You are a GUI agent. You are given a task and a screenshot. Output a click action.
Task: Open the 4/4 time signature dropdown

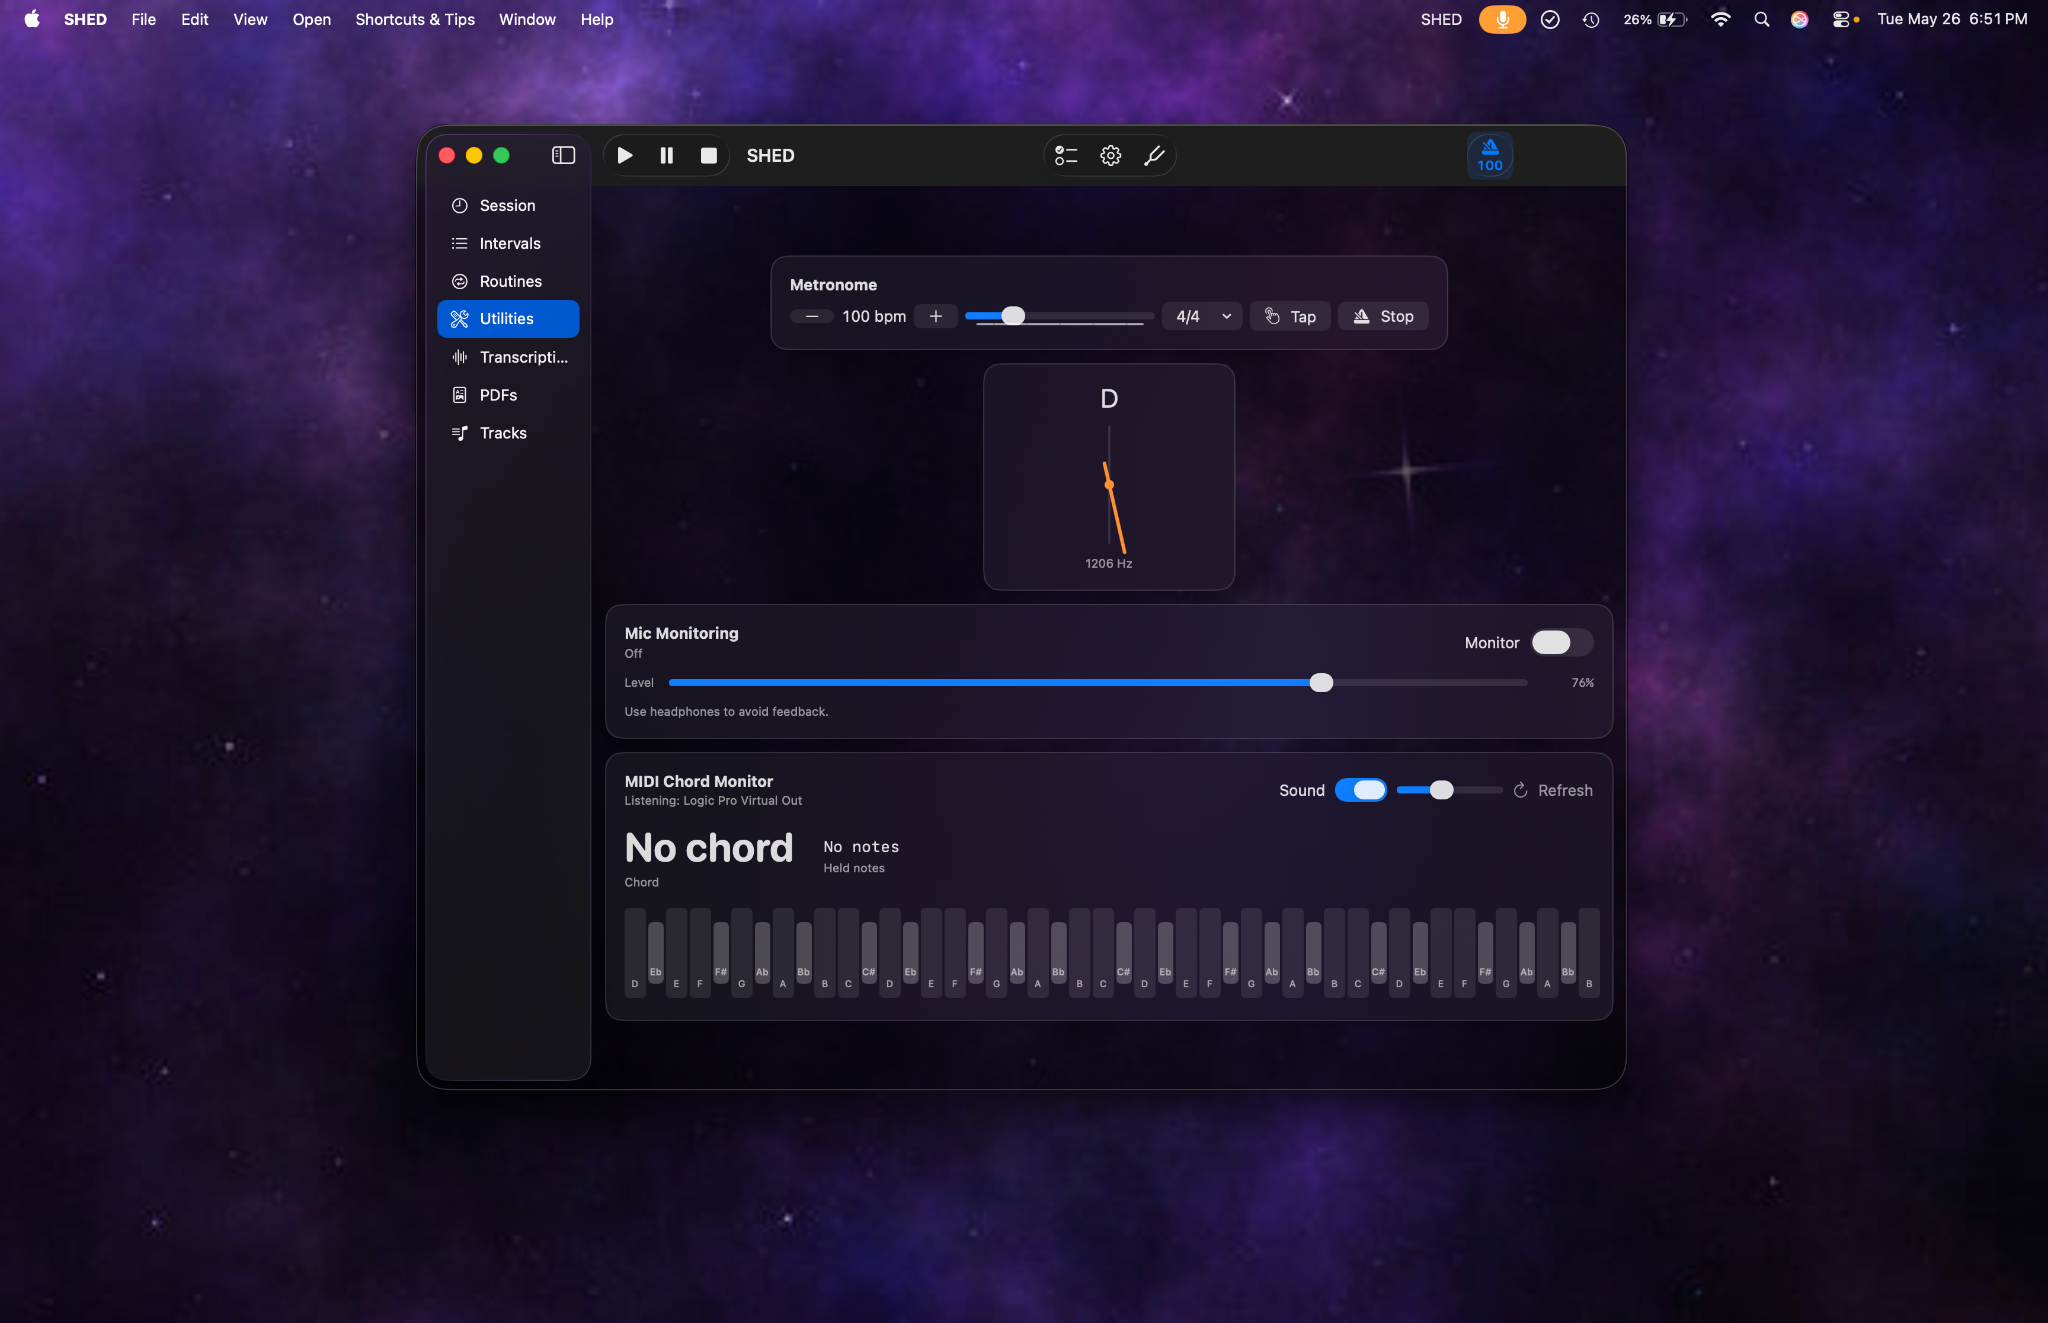[x=1203, y=316]
